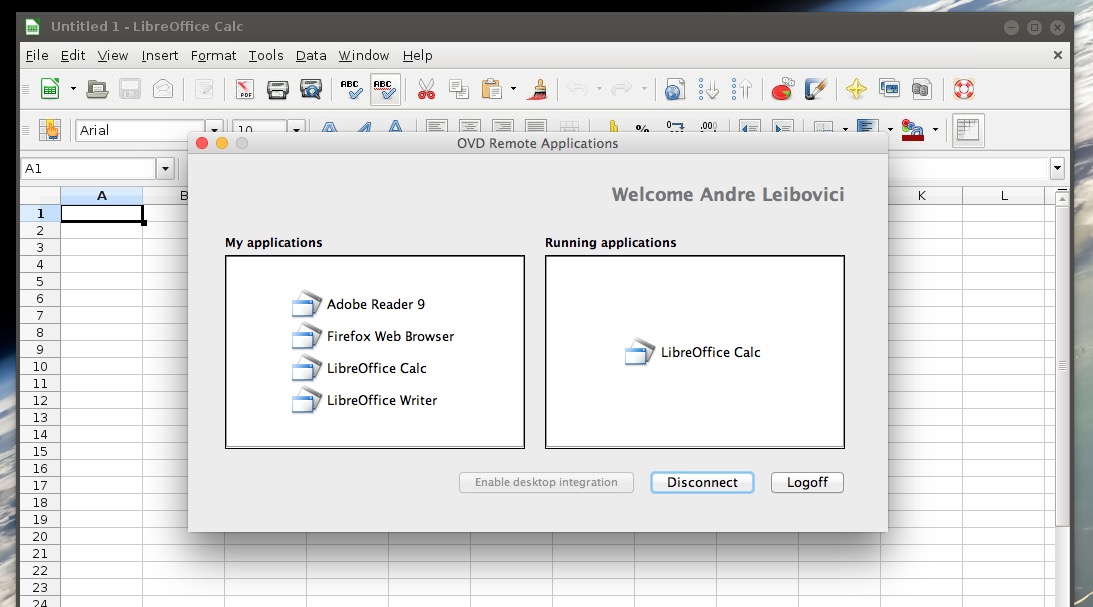1093x607 pixels.
Task: Click the Disconnect button
Action: pyautogui.click(x=702, y=482)
